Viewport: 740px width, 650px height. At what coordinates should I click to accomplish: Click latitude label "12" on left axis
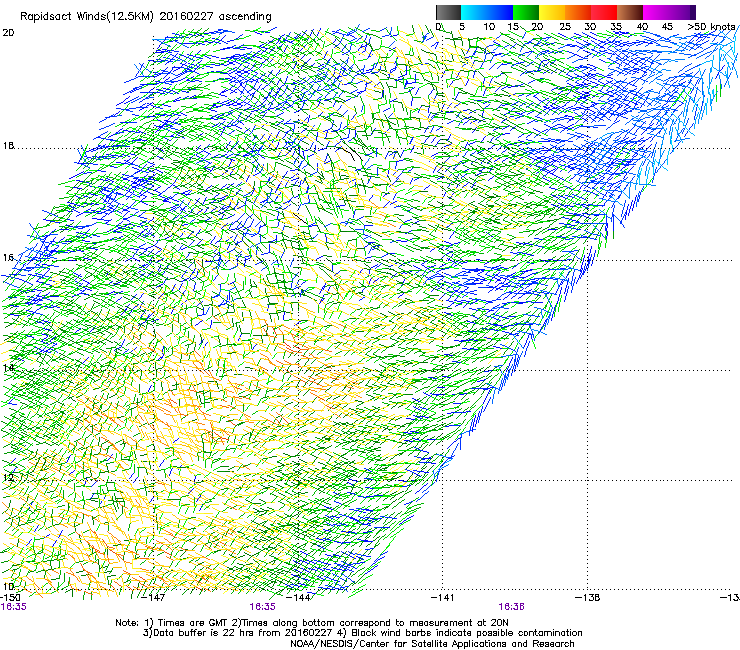pyautogui.click(x=8, y=478)
